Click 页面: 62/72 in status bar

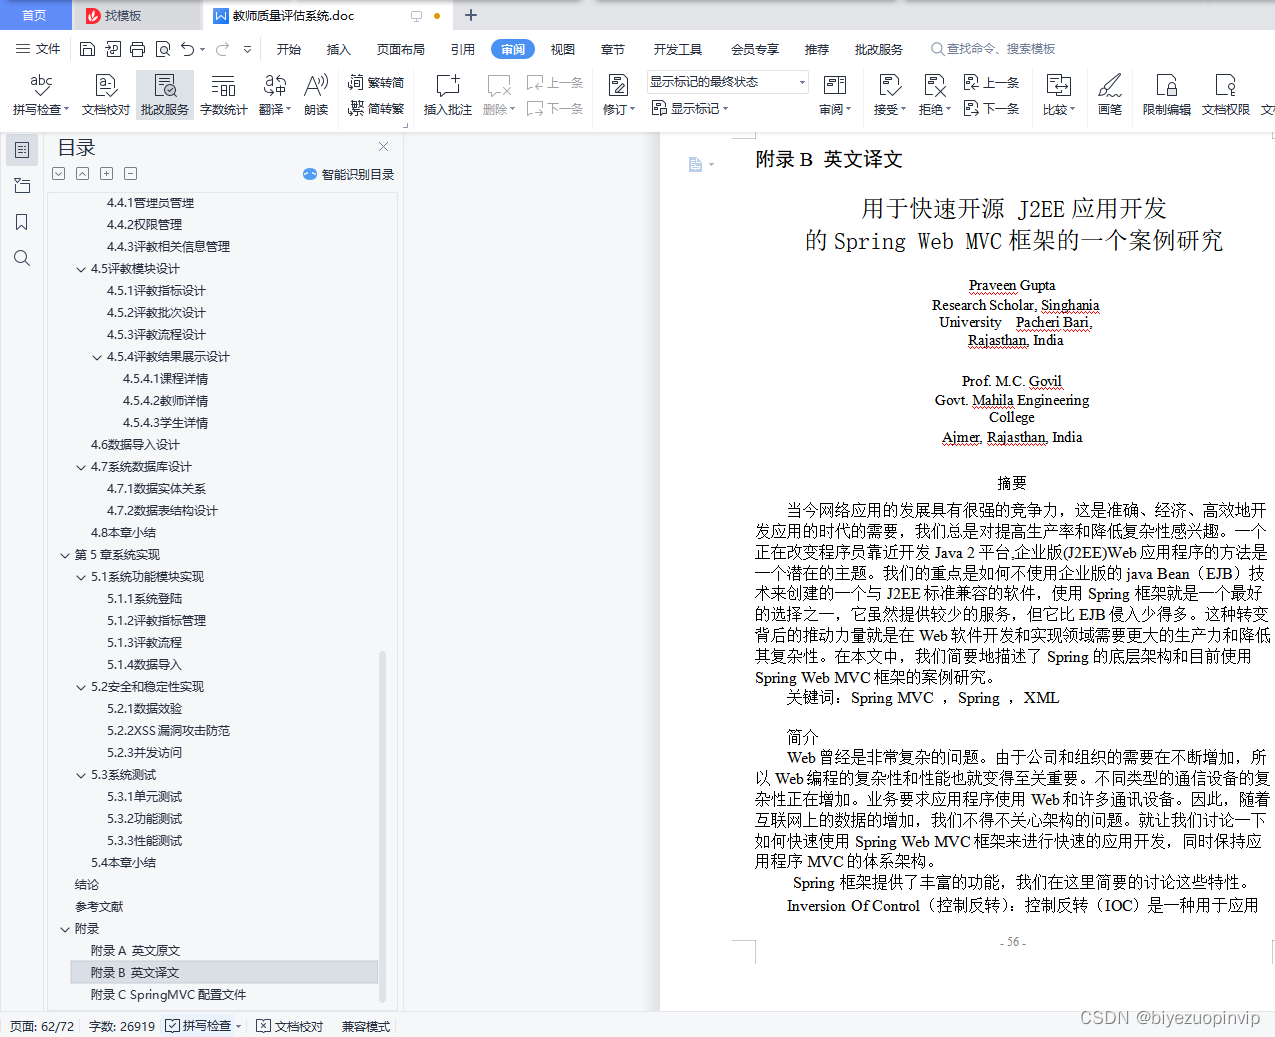(x=42, y=1026)
